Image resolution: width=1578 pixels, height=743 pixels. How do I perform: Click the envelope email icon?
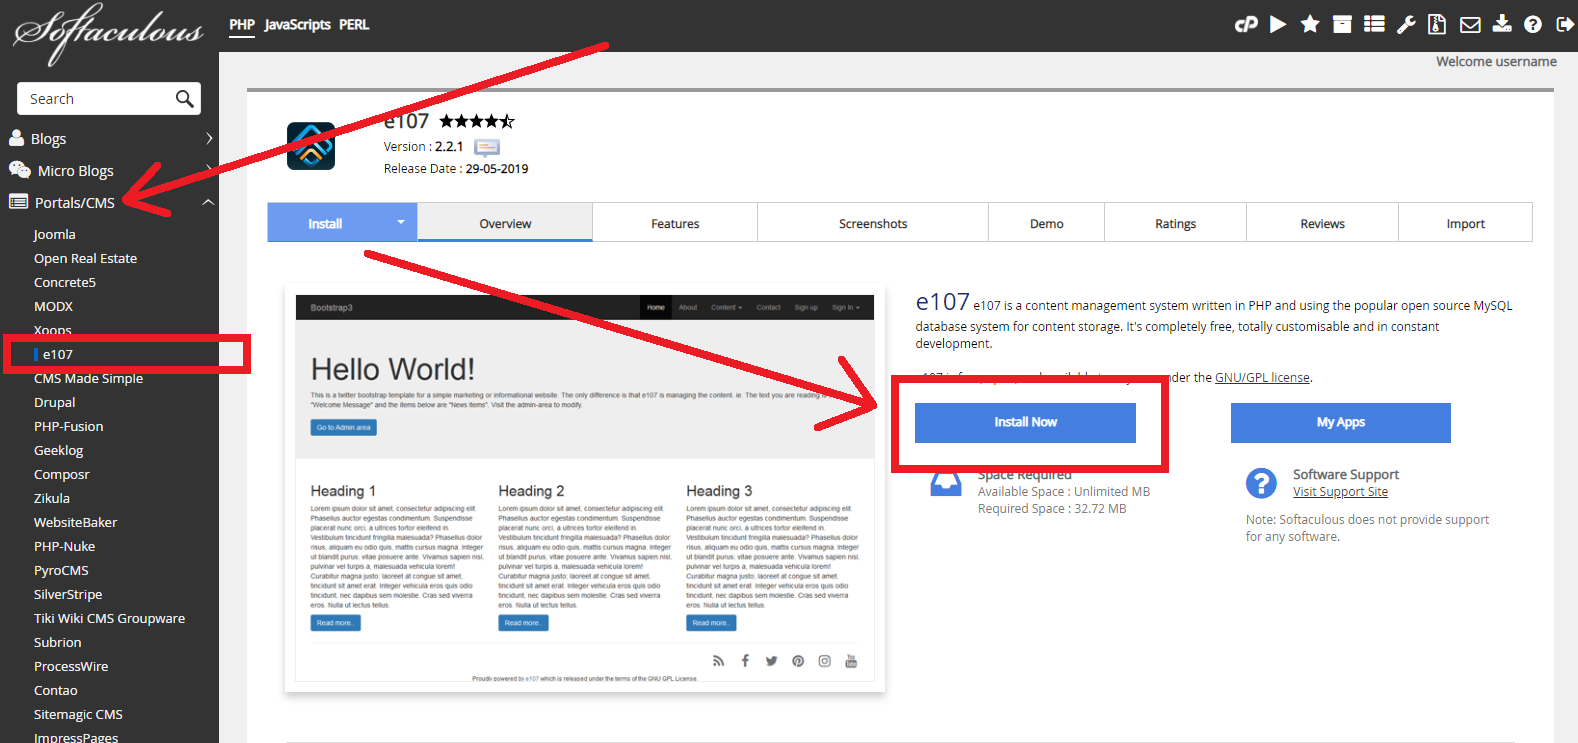[1470, 25]
